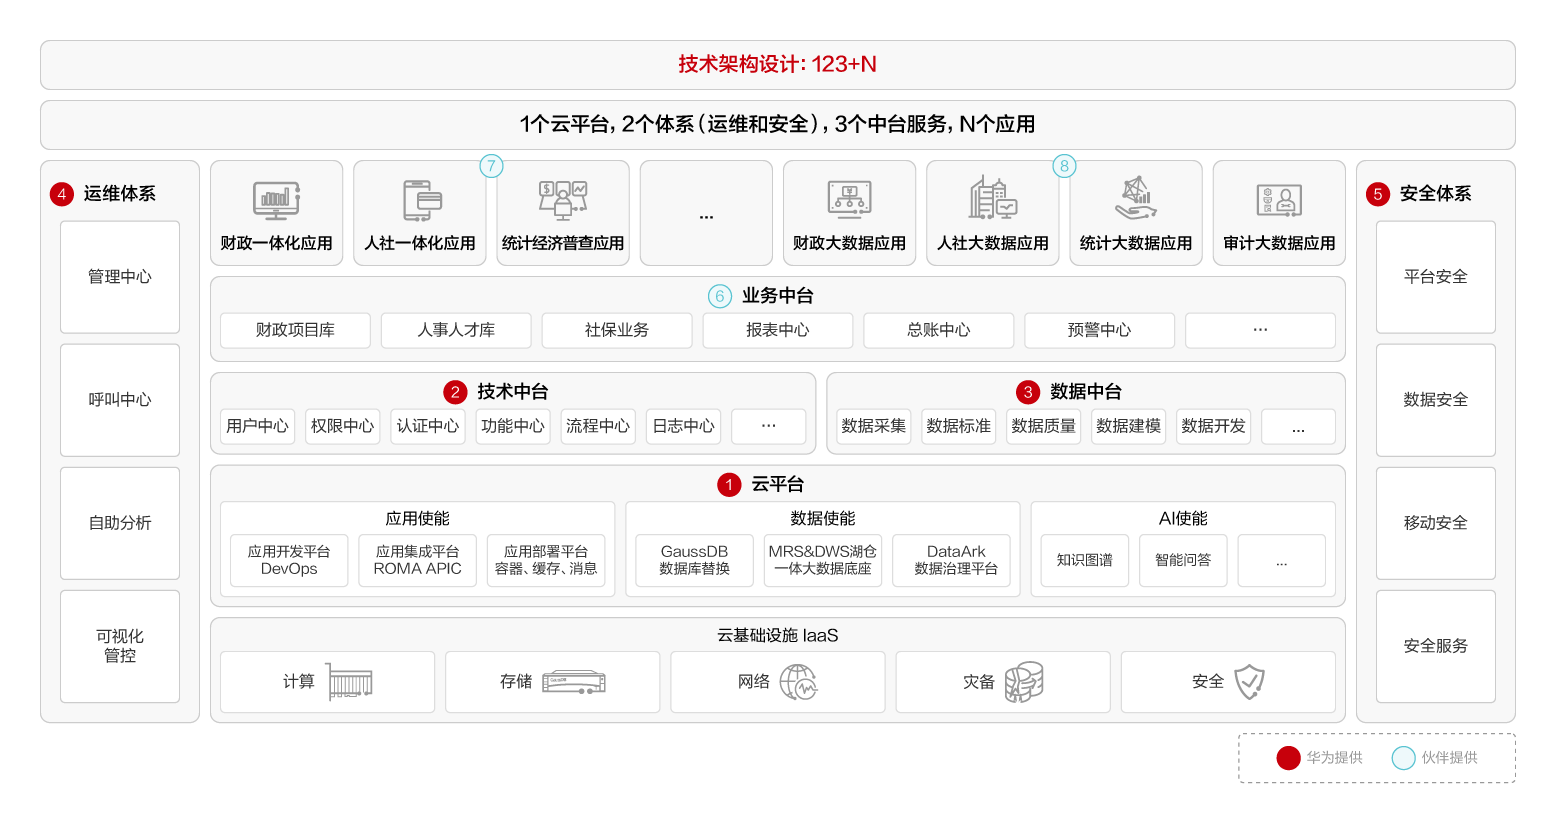
Task: Click the GaussDB 数据库替换 box
Action: coord(694,560)
